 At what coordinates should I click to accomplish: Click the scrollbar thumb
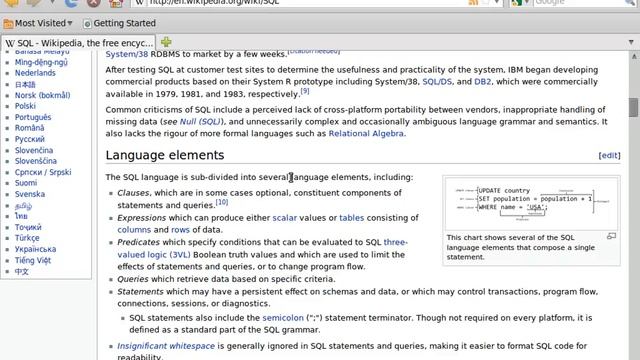coord(633,107)
